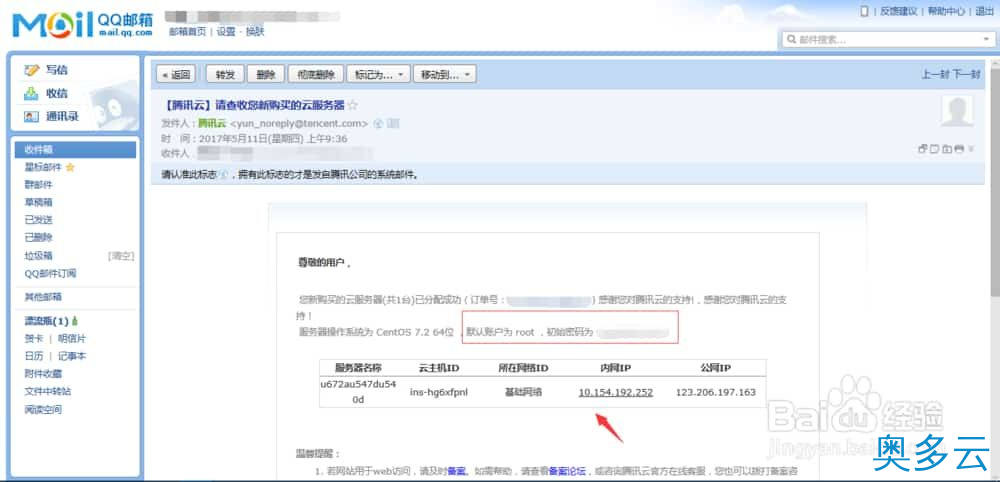Open 附件收藏 attachment favorites
The width and height of the screenshot is (1000, 482).
(x=43, y=374)
